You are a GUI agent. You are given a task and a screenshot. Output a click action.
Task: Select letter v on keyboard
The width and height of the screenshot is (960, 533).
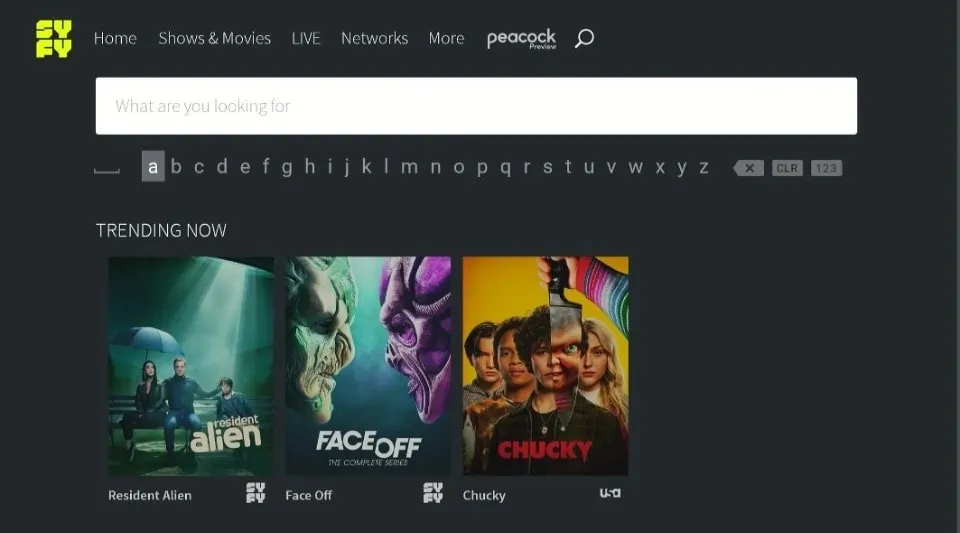click(x=611, y=167)
